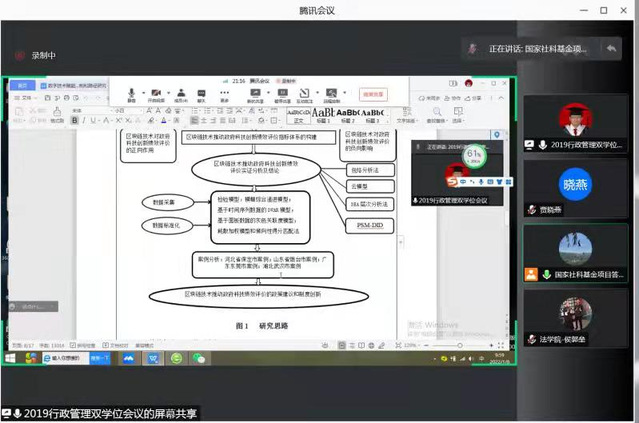Toggle the camera in shared meeting toolbar
Viewport: 639px width, 423px height.
155,94
